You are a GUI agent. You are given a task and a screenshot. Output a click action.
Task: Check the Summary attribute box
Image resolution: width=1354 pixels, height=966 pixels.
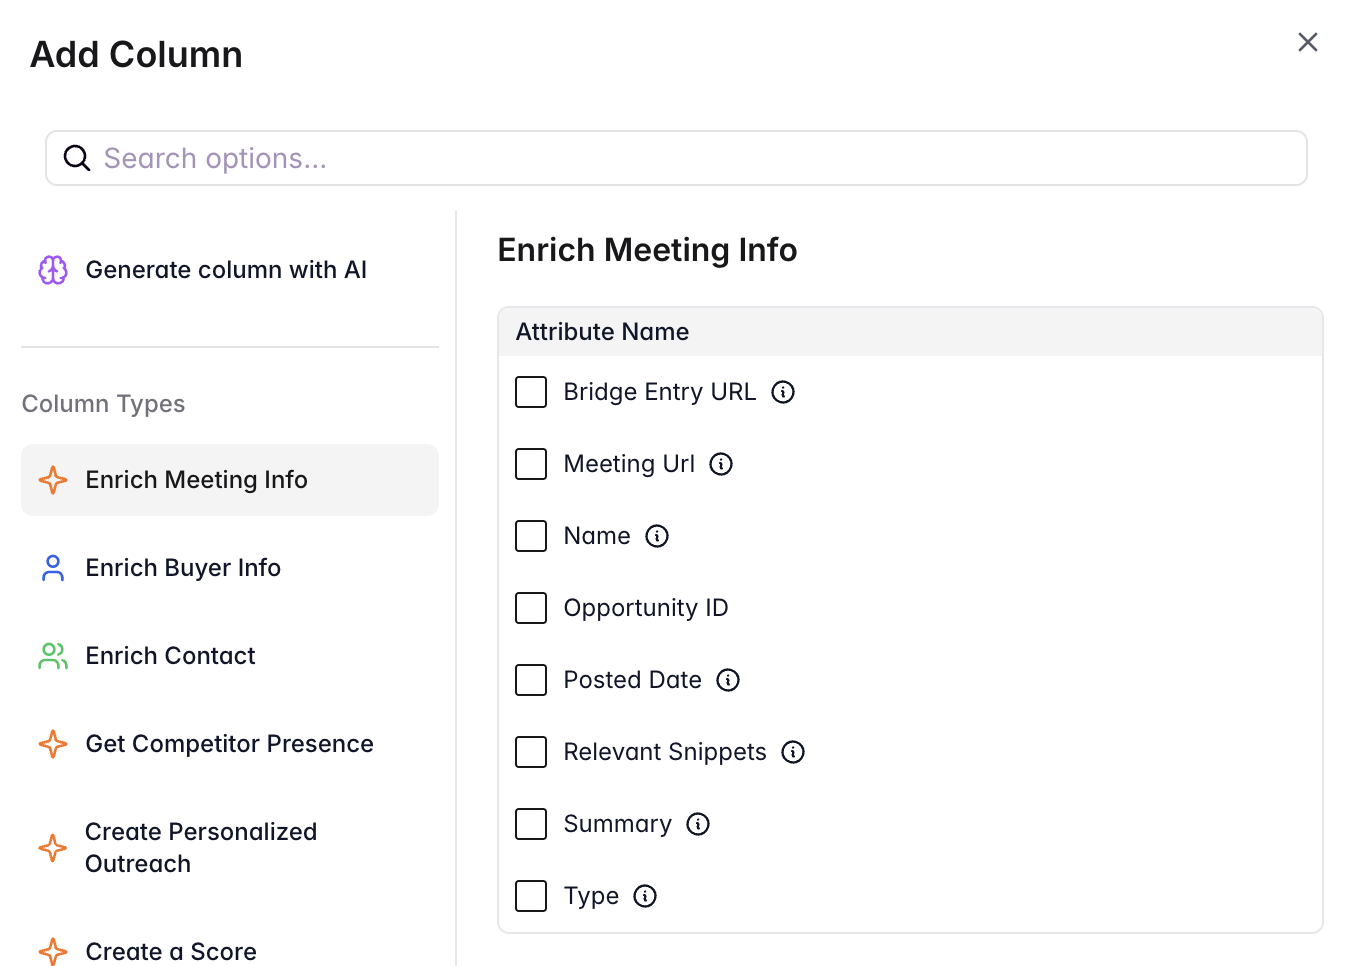click(x=531, y=824)
